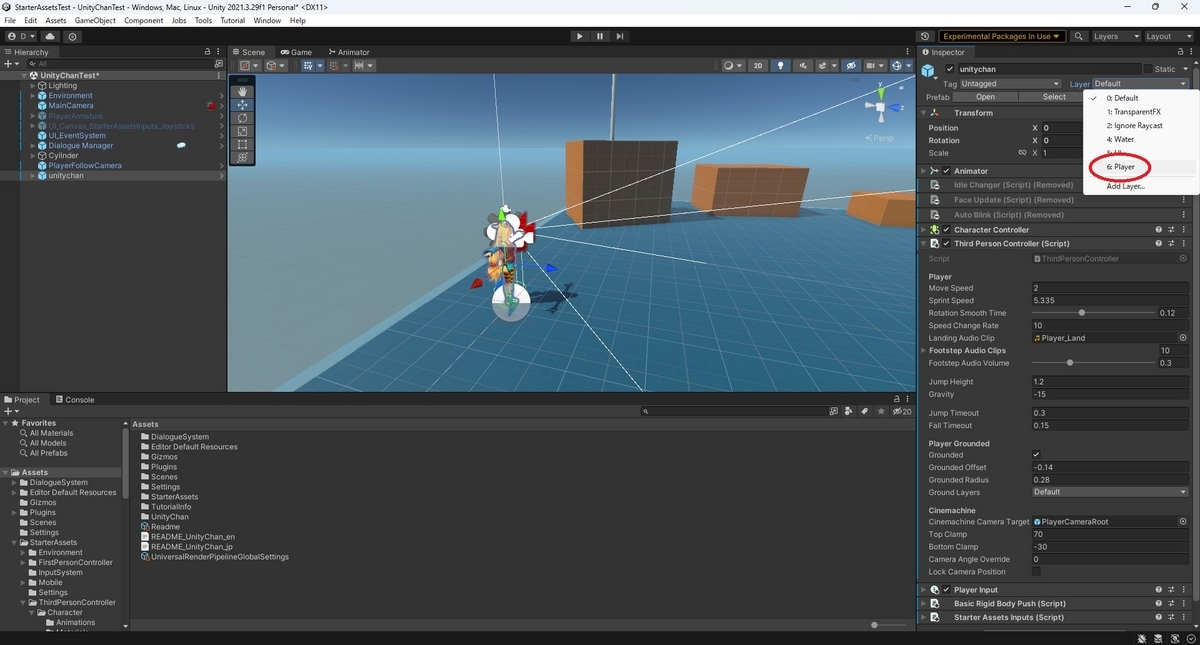
Task: Select the Rotate tool
Action: click(x=242, y=118)
